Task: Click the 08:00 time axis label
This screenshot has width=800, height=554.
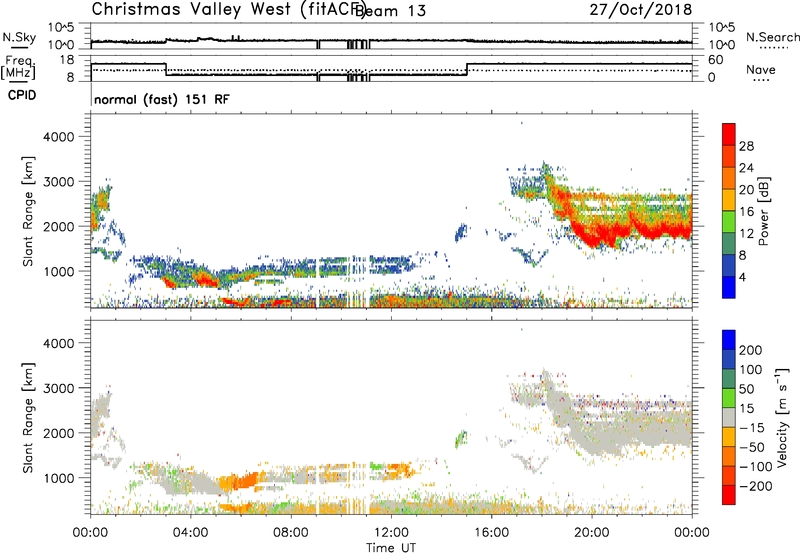Action: (x=291, y=533)
